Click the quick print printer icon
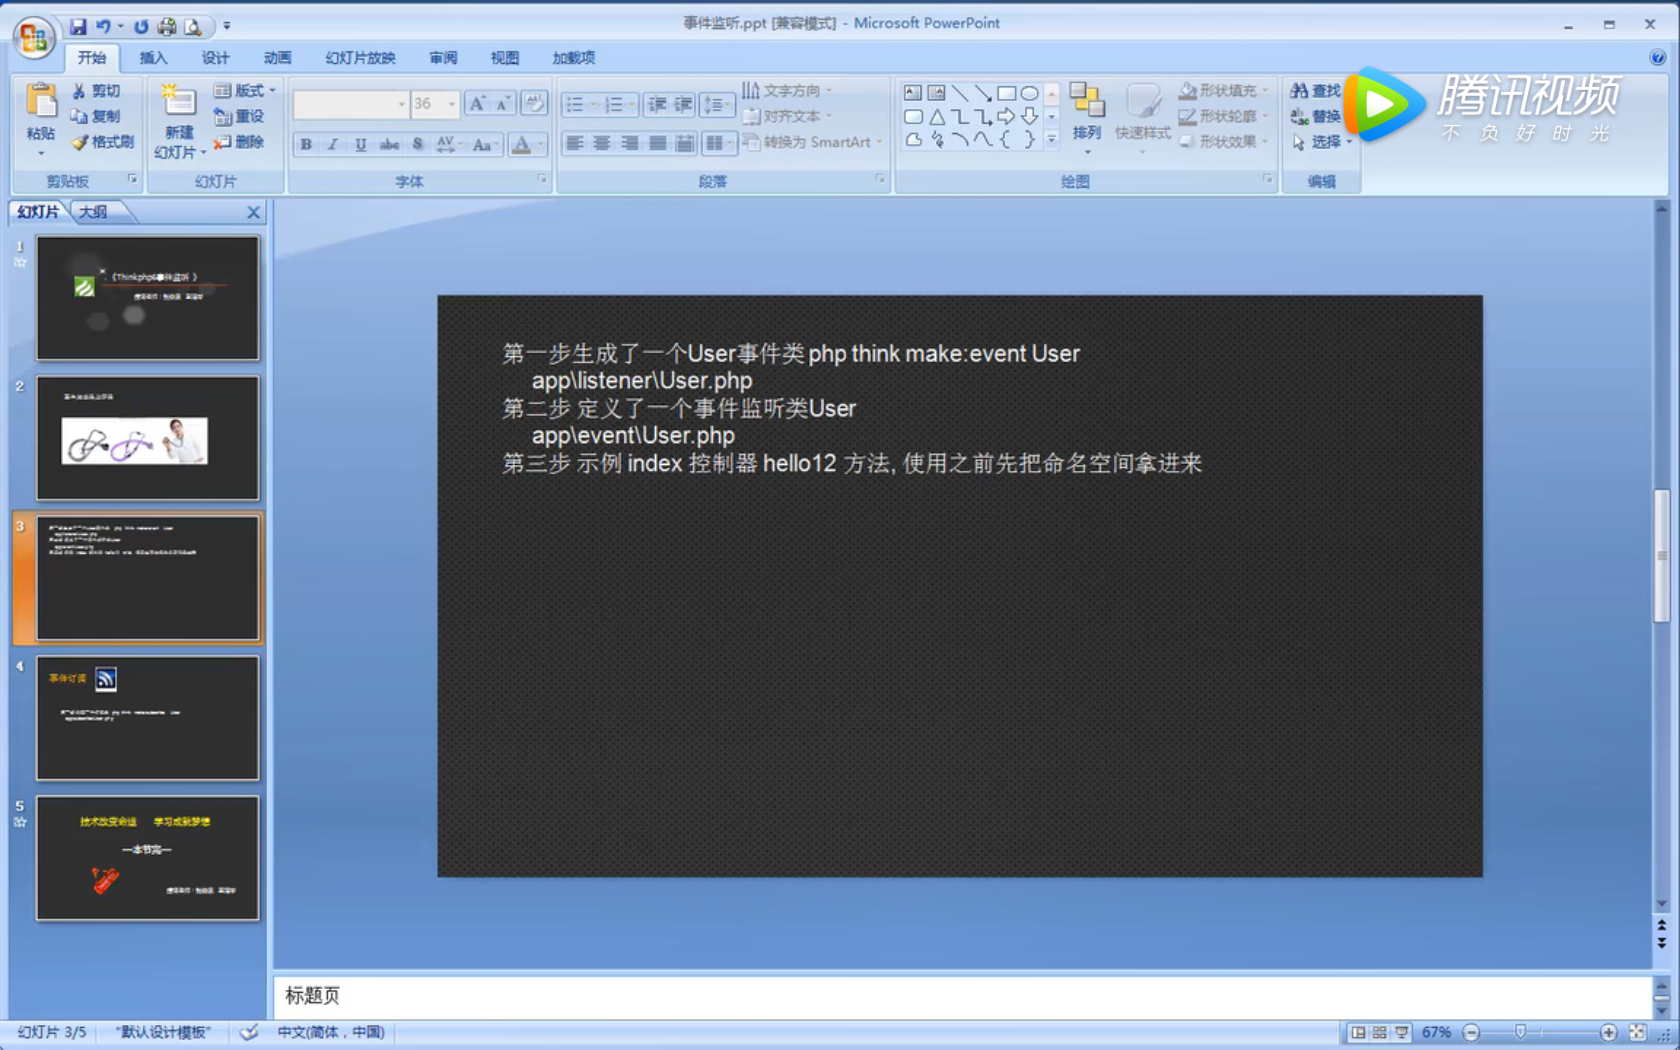The width and height of the screenshot is (1680, 1050). coord(167,26)
